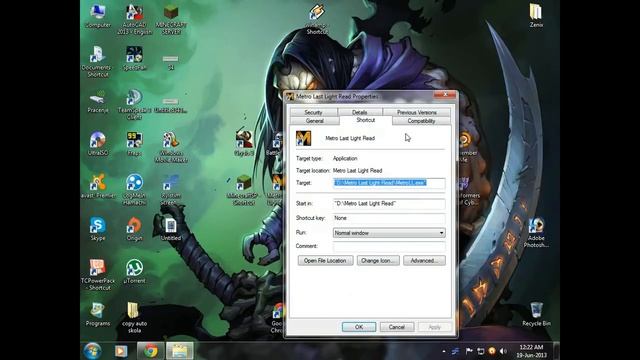Open UltraISO desktop shortcut
Screen dimensions: 640x360
[98, 143]
